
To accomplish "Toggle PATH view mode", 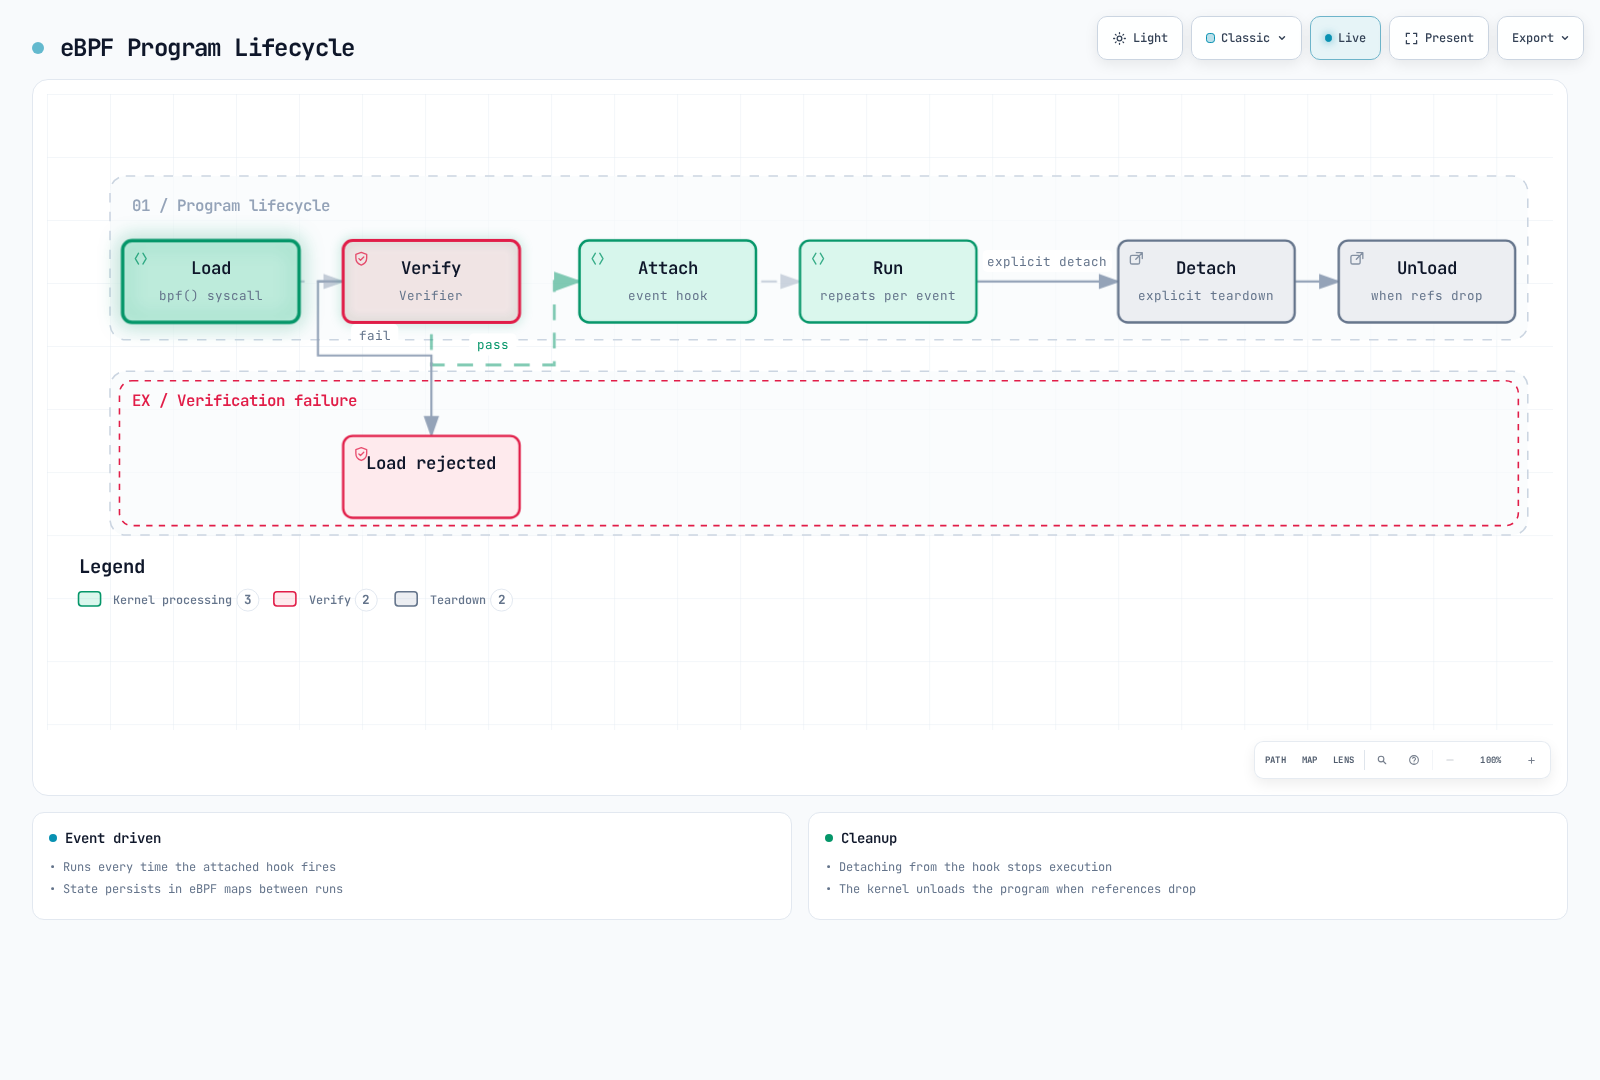I will (x=1276, y=760).
